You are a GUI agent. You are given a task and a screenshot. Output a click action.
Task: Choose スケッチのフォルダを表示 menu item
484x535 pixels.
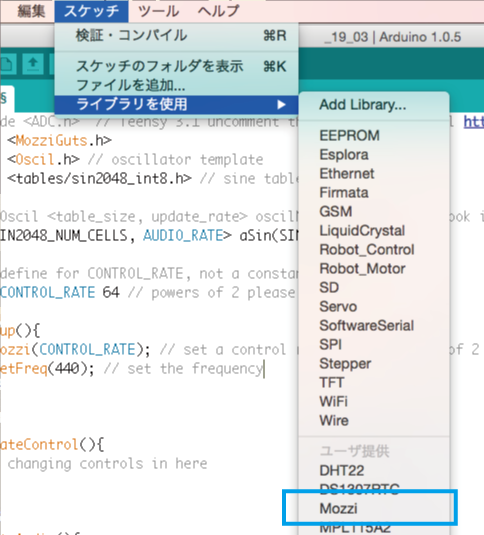tap(176, 66)
